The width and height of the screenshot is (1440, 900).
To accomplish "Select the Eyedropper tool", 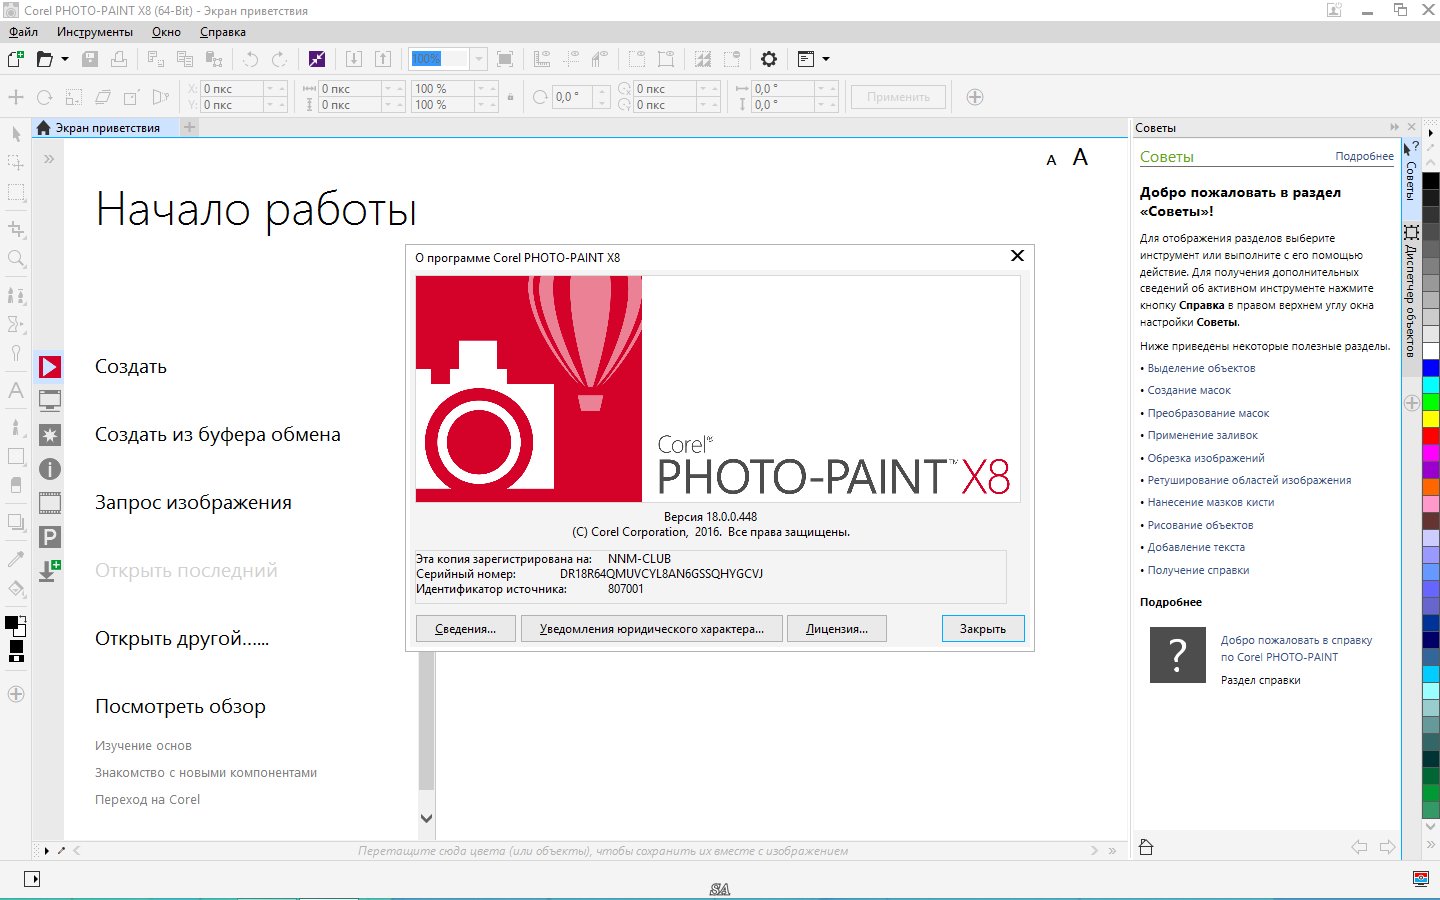I will pyautogui.click(x=16, y=558).
